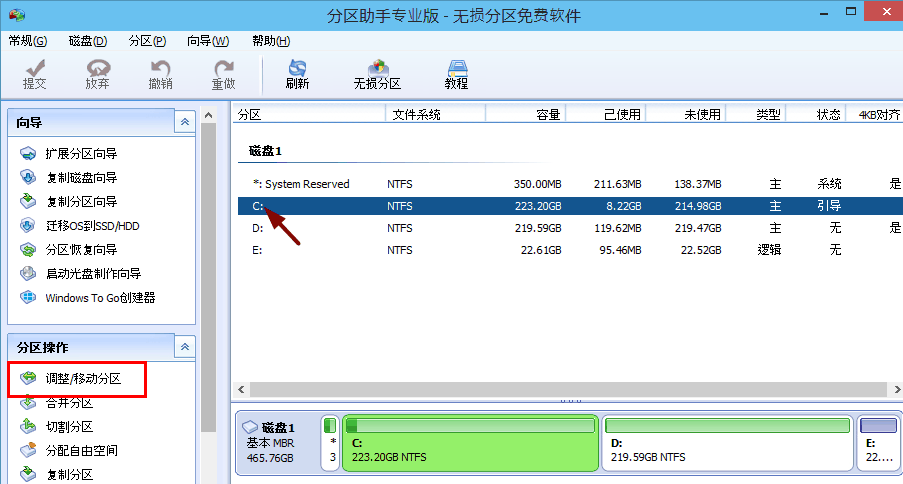Open the 常规(G) menu

(28, 41)
